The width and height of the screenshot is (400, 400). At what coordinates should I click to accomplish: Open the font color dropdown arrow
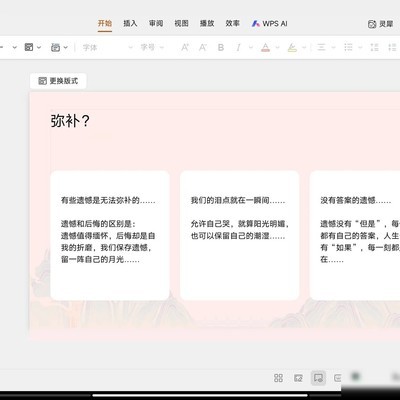click(277, 48)
